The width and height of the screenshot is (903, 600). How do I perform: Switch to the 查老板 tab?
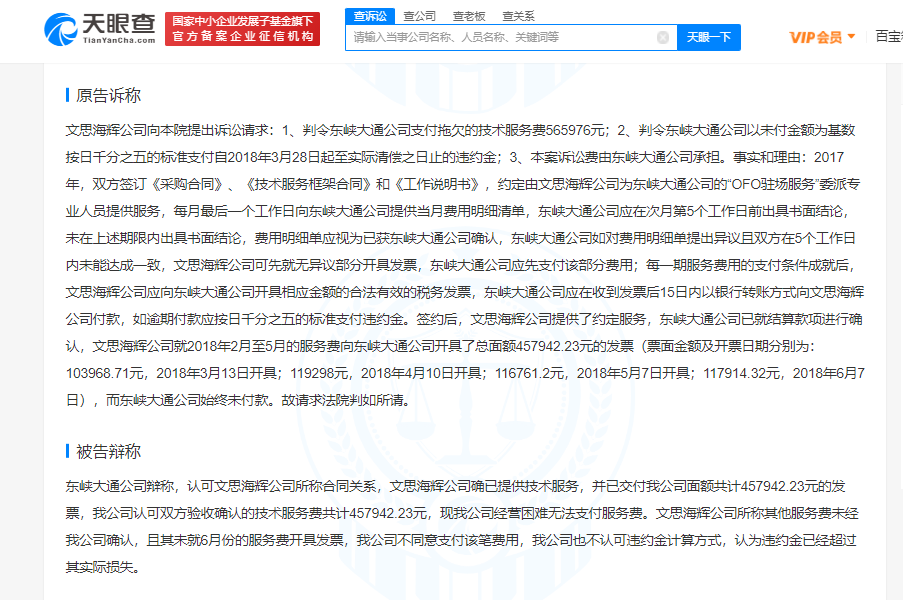tap(469, 16)
